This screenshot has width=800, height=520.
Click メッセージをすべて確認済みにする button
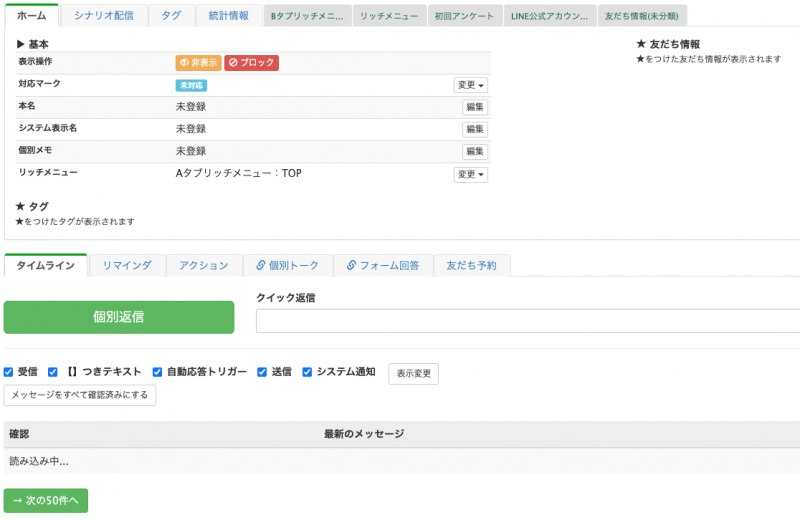pyautogui.click(x=80, y=395)
